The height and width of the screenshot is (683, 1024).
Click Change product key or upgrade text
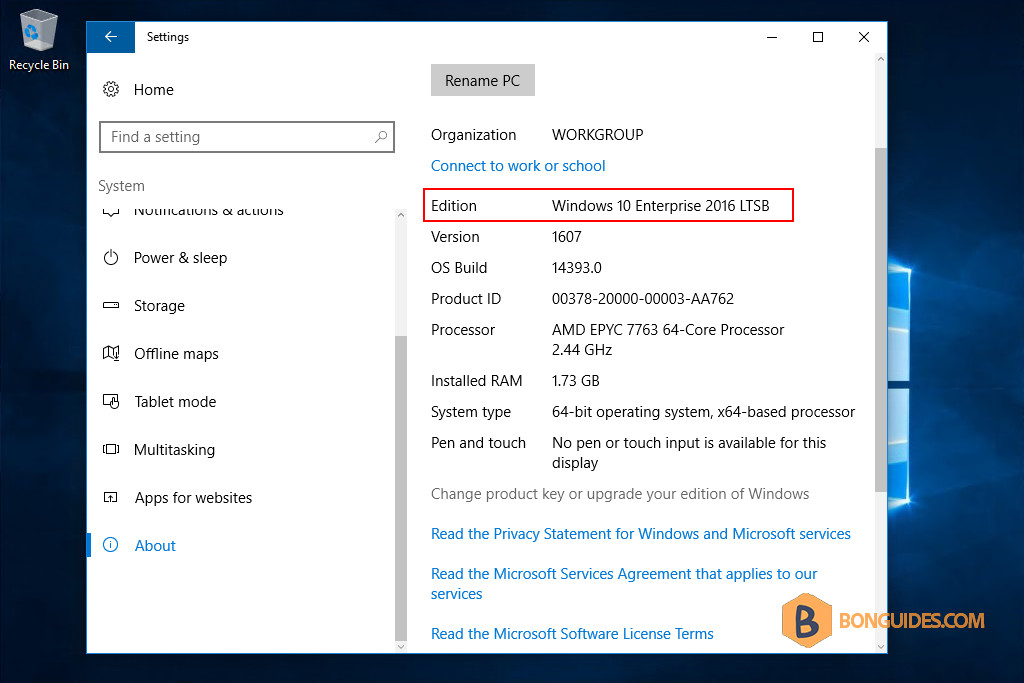click(x=620, y=494)
